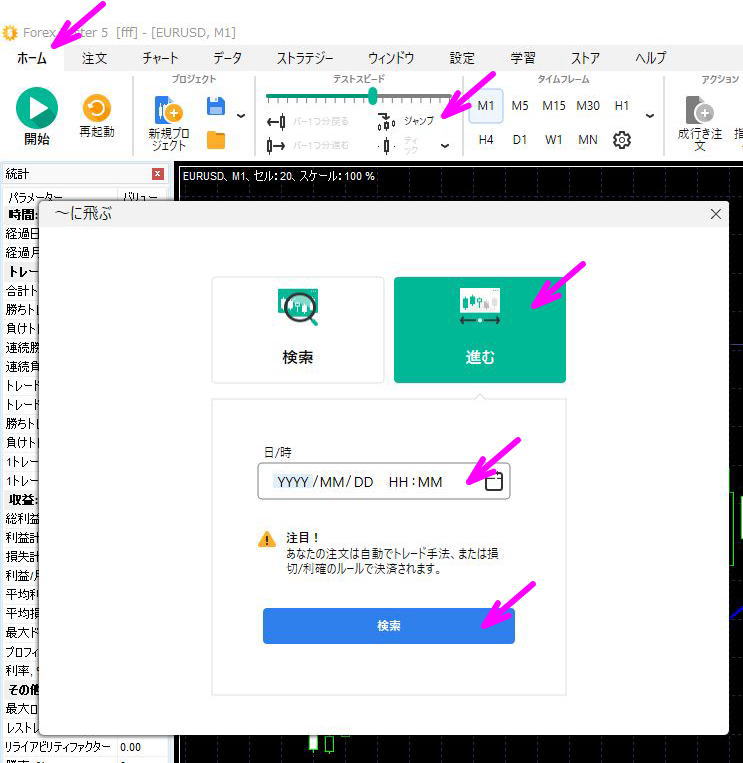Viewport: 743px width, 763px height.
Task: Open the Order (注文) ribbon tab
Action: (x=94, y=58)
